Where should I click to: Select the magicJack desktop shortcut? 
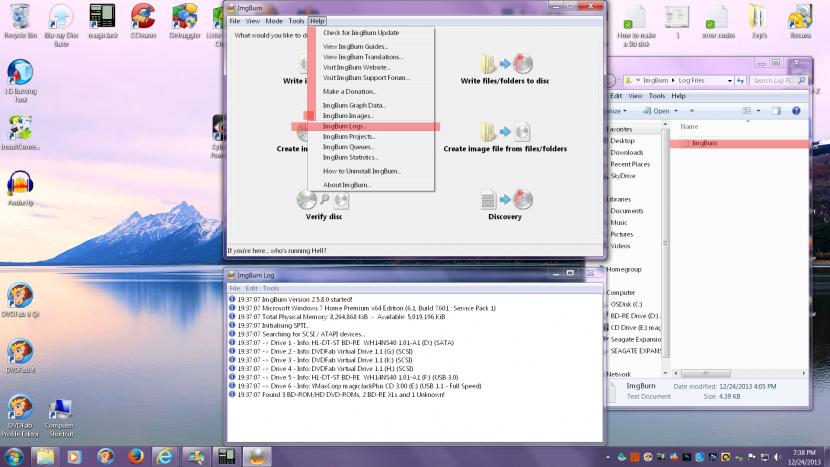(x=102, y=22)
